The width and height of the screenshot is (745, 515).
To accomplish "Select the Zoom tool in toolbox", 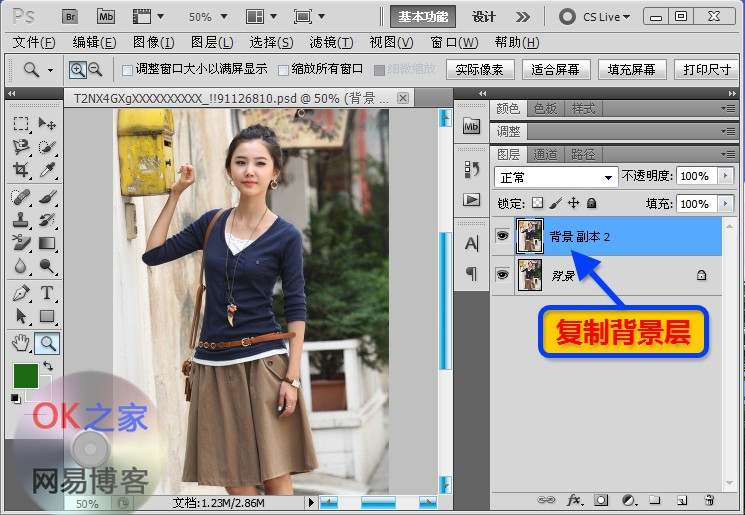I will click(47, 343).
